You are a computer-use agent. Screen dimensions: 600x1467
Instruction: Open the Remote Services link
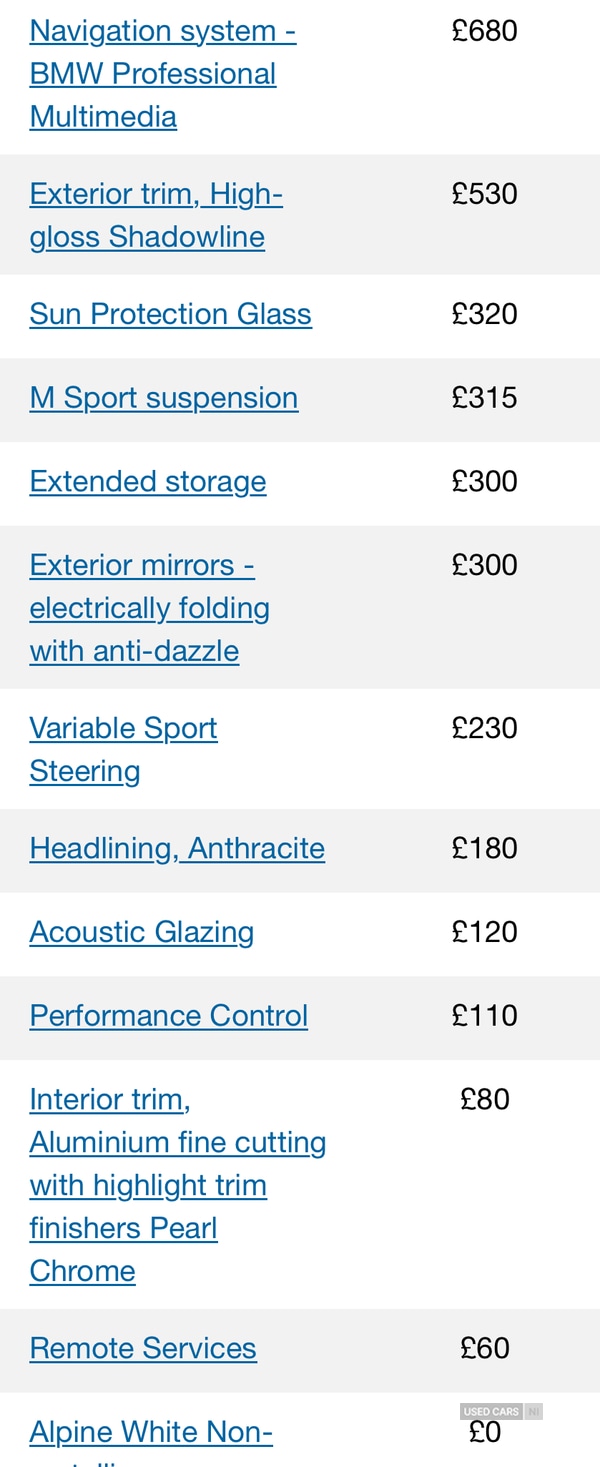(x=143, y=1349)
